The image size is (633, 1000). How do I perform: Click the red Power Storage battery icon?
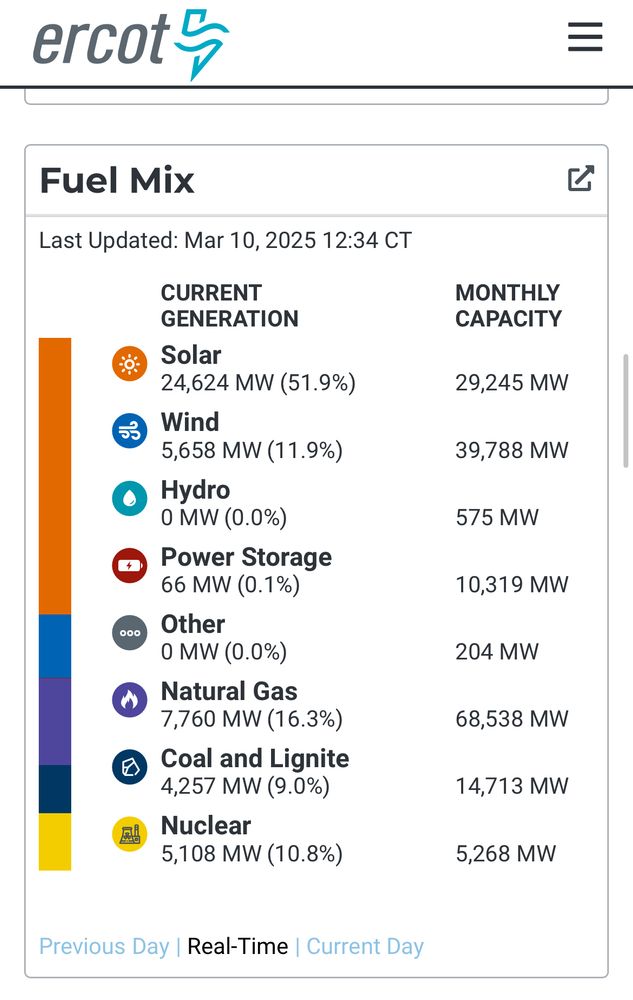[130, 565]
